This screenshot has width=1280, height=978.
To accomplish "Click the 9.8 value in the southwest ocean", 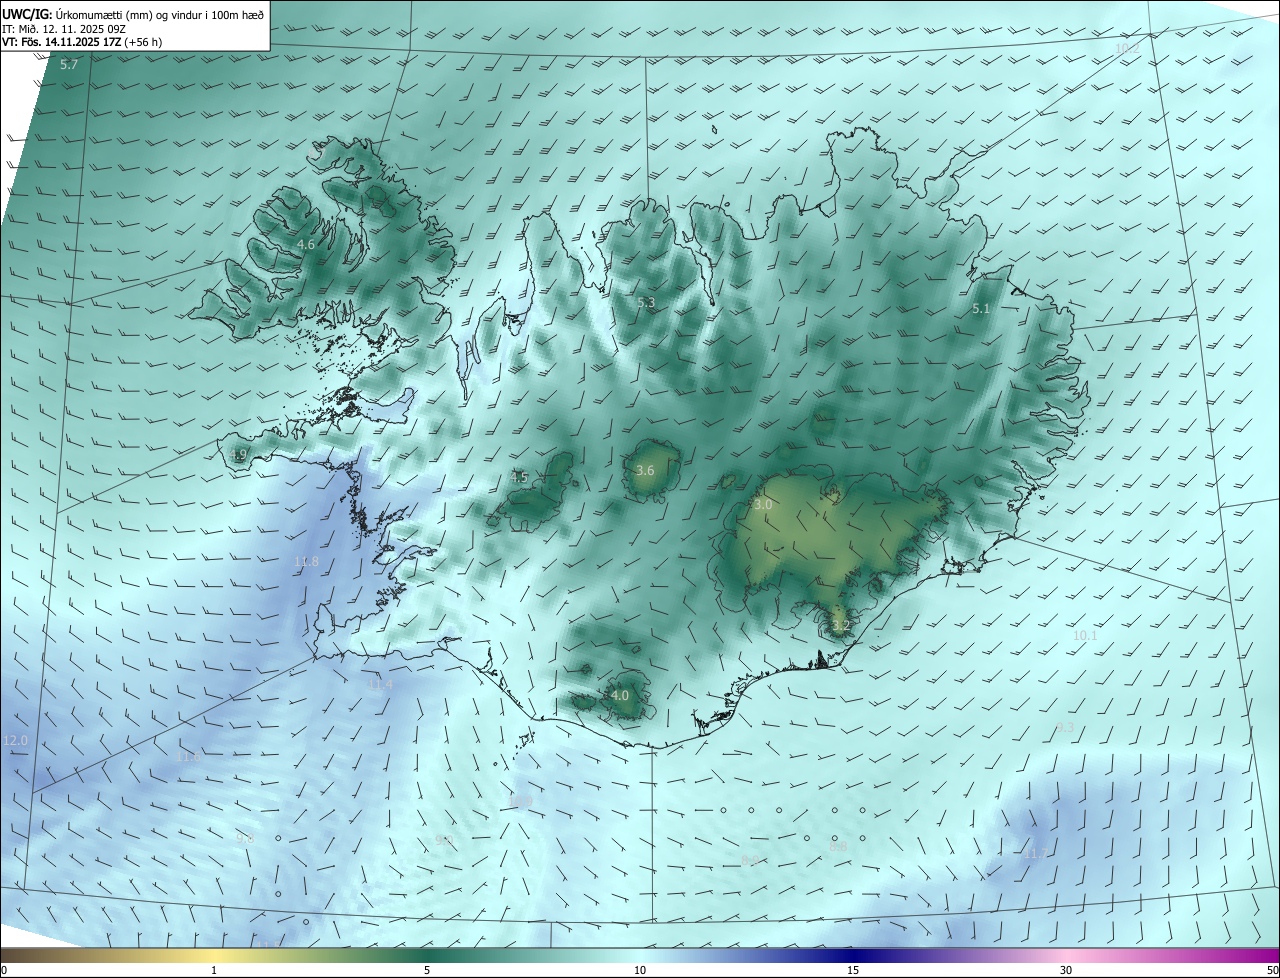I will 245,839.
